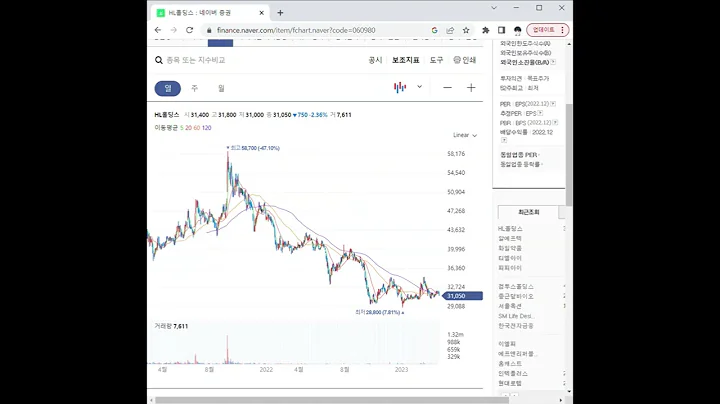Toggle the 5-day moving average
Screen dimensions: 720x404
click(181, 128)
